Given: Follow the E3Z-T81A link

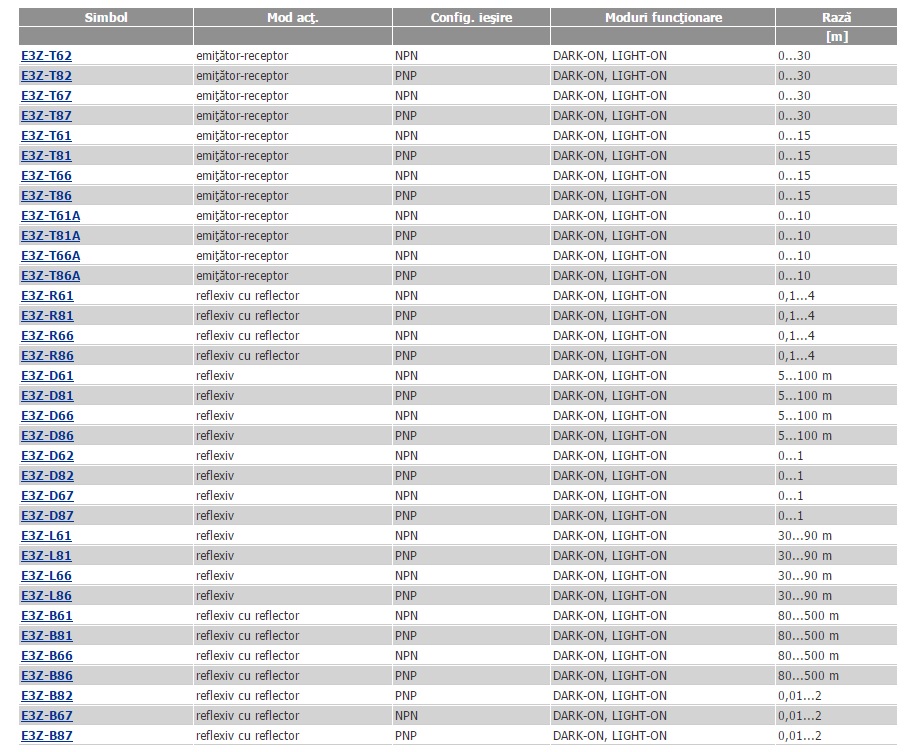Looking at the screenshot, I should coord(51,236).
